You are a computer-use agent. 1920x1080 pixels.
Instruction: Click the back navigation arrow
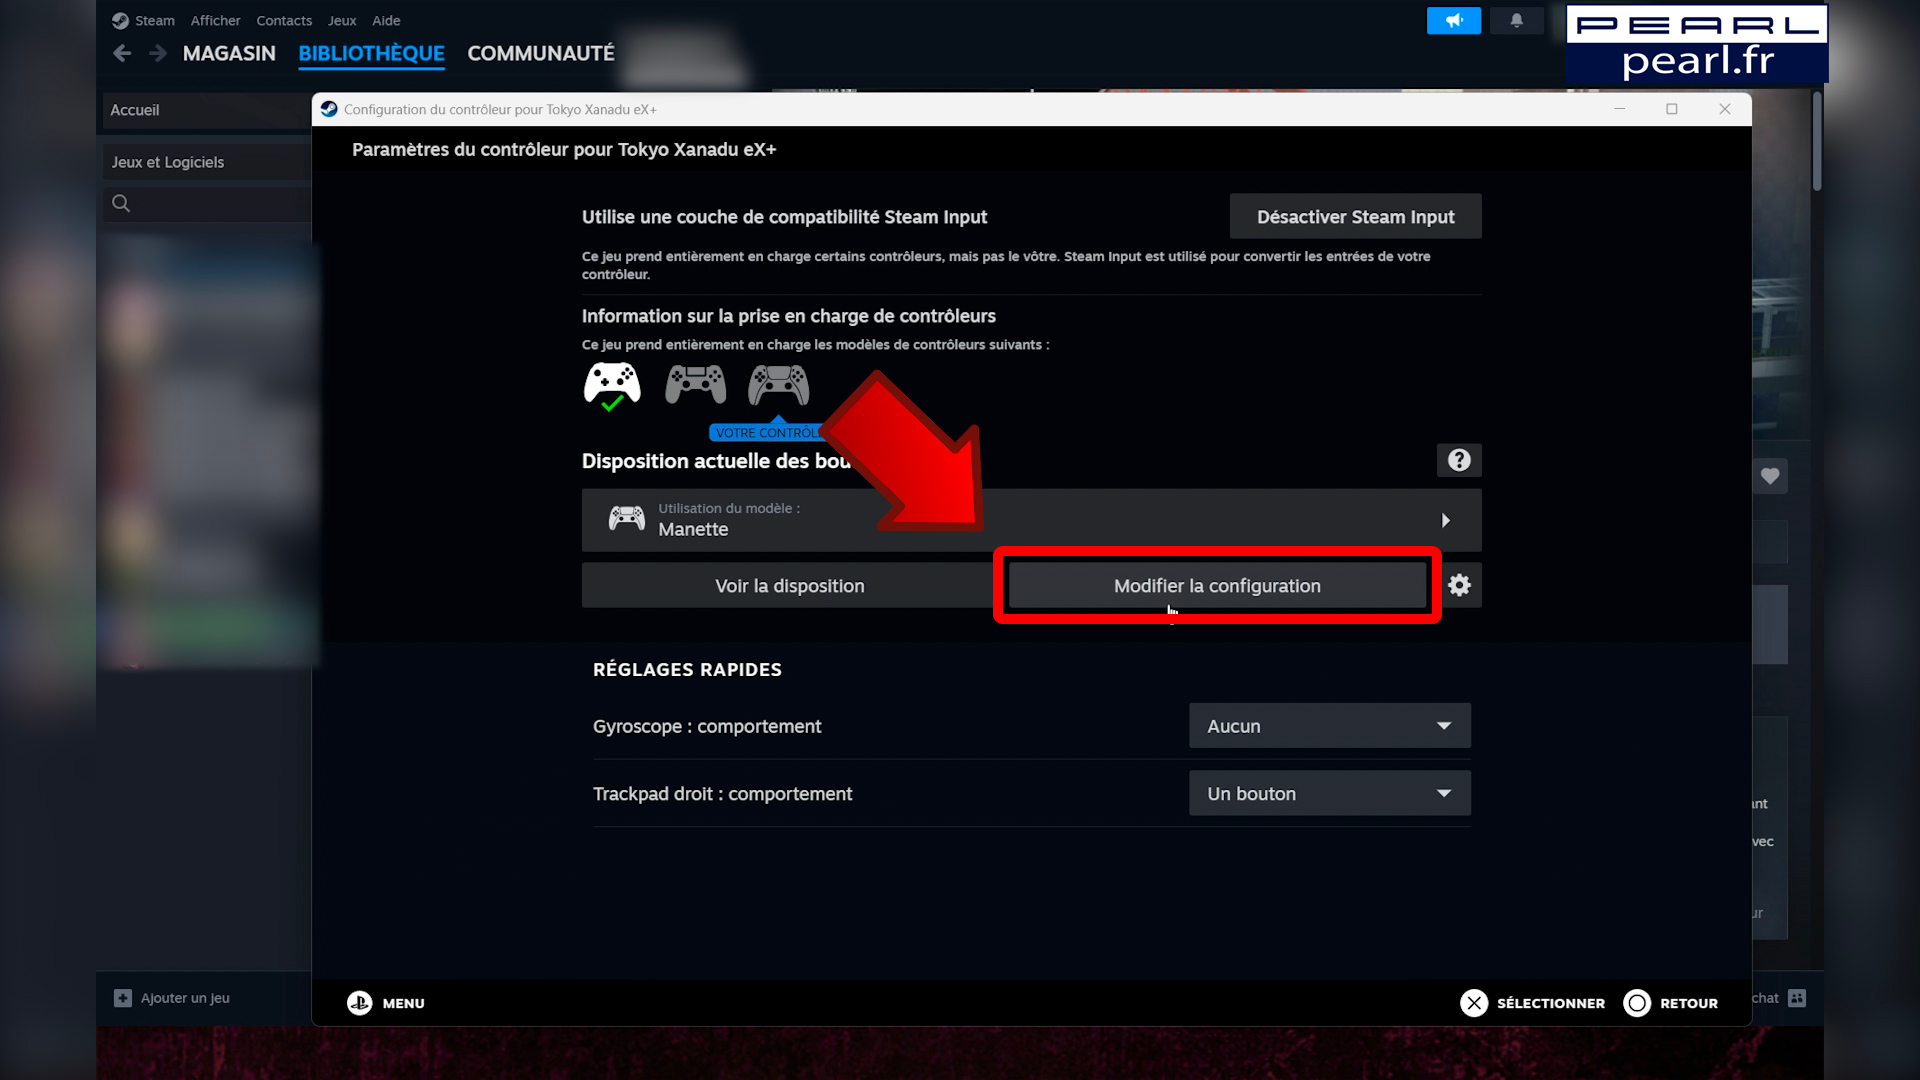coord(121,53)
